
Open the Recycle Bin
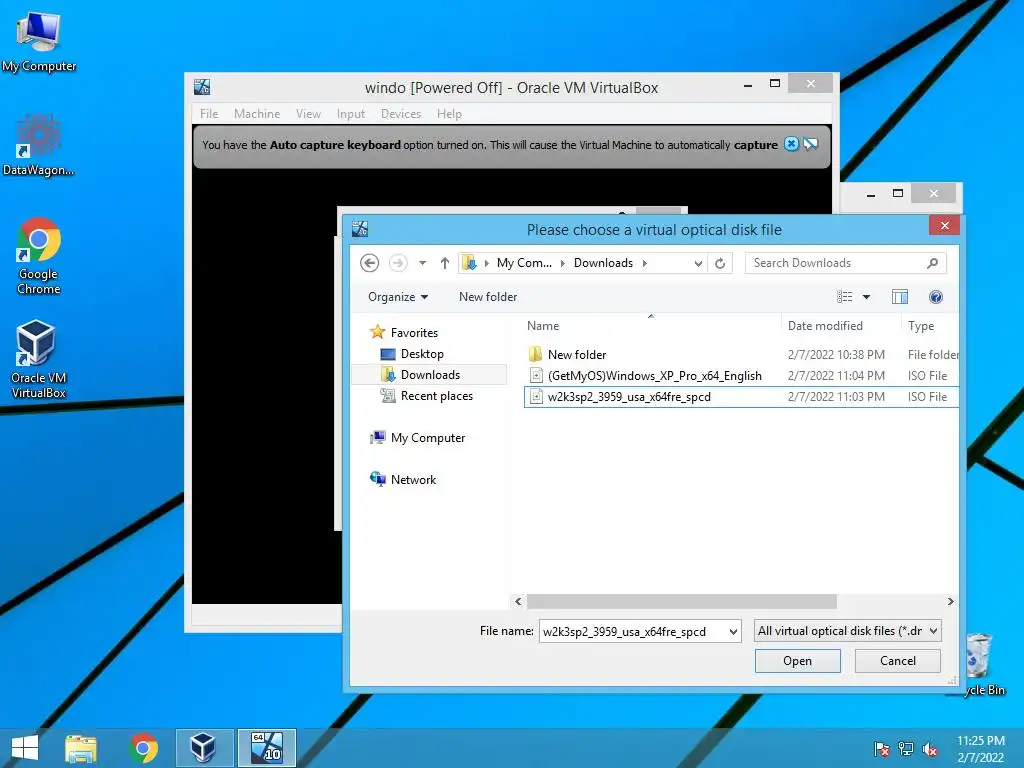tap(978, 663)
